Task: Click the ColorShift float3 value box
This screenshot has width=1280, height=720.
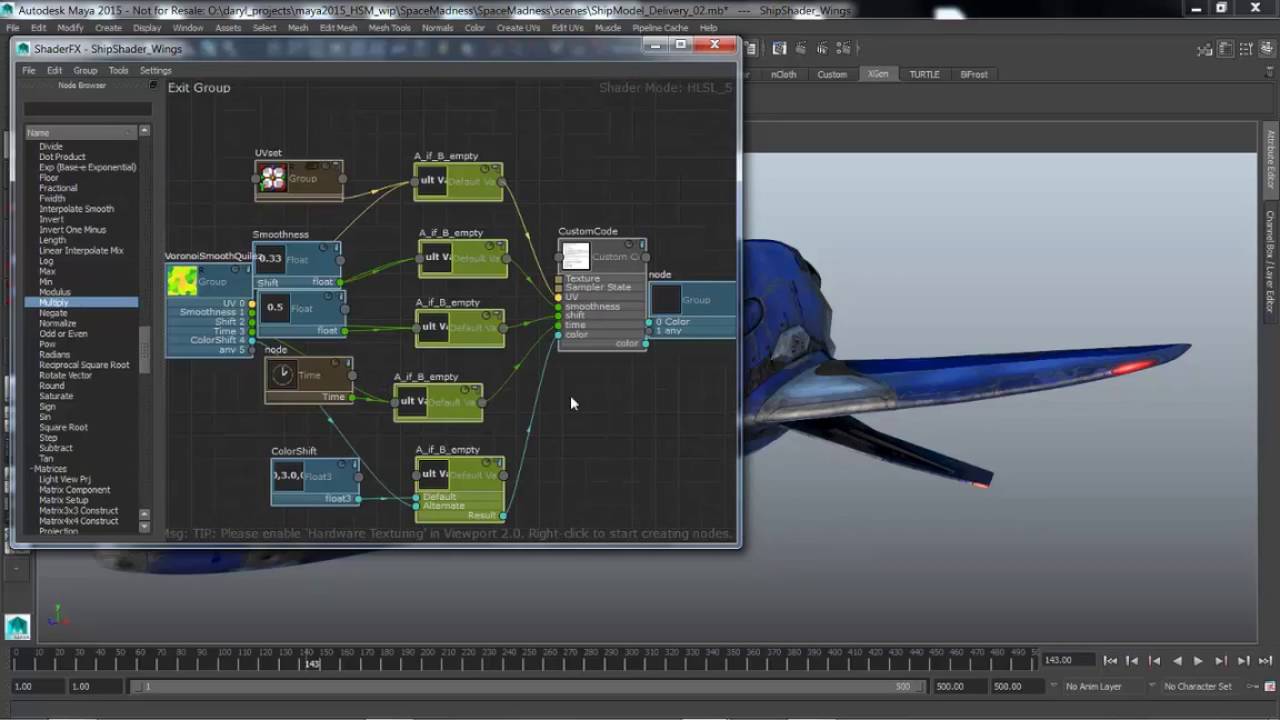Action: pos(289,475)
